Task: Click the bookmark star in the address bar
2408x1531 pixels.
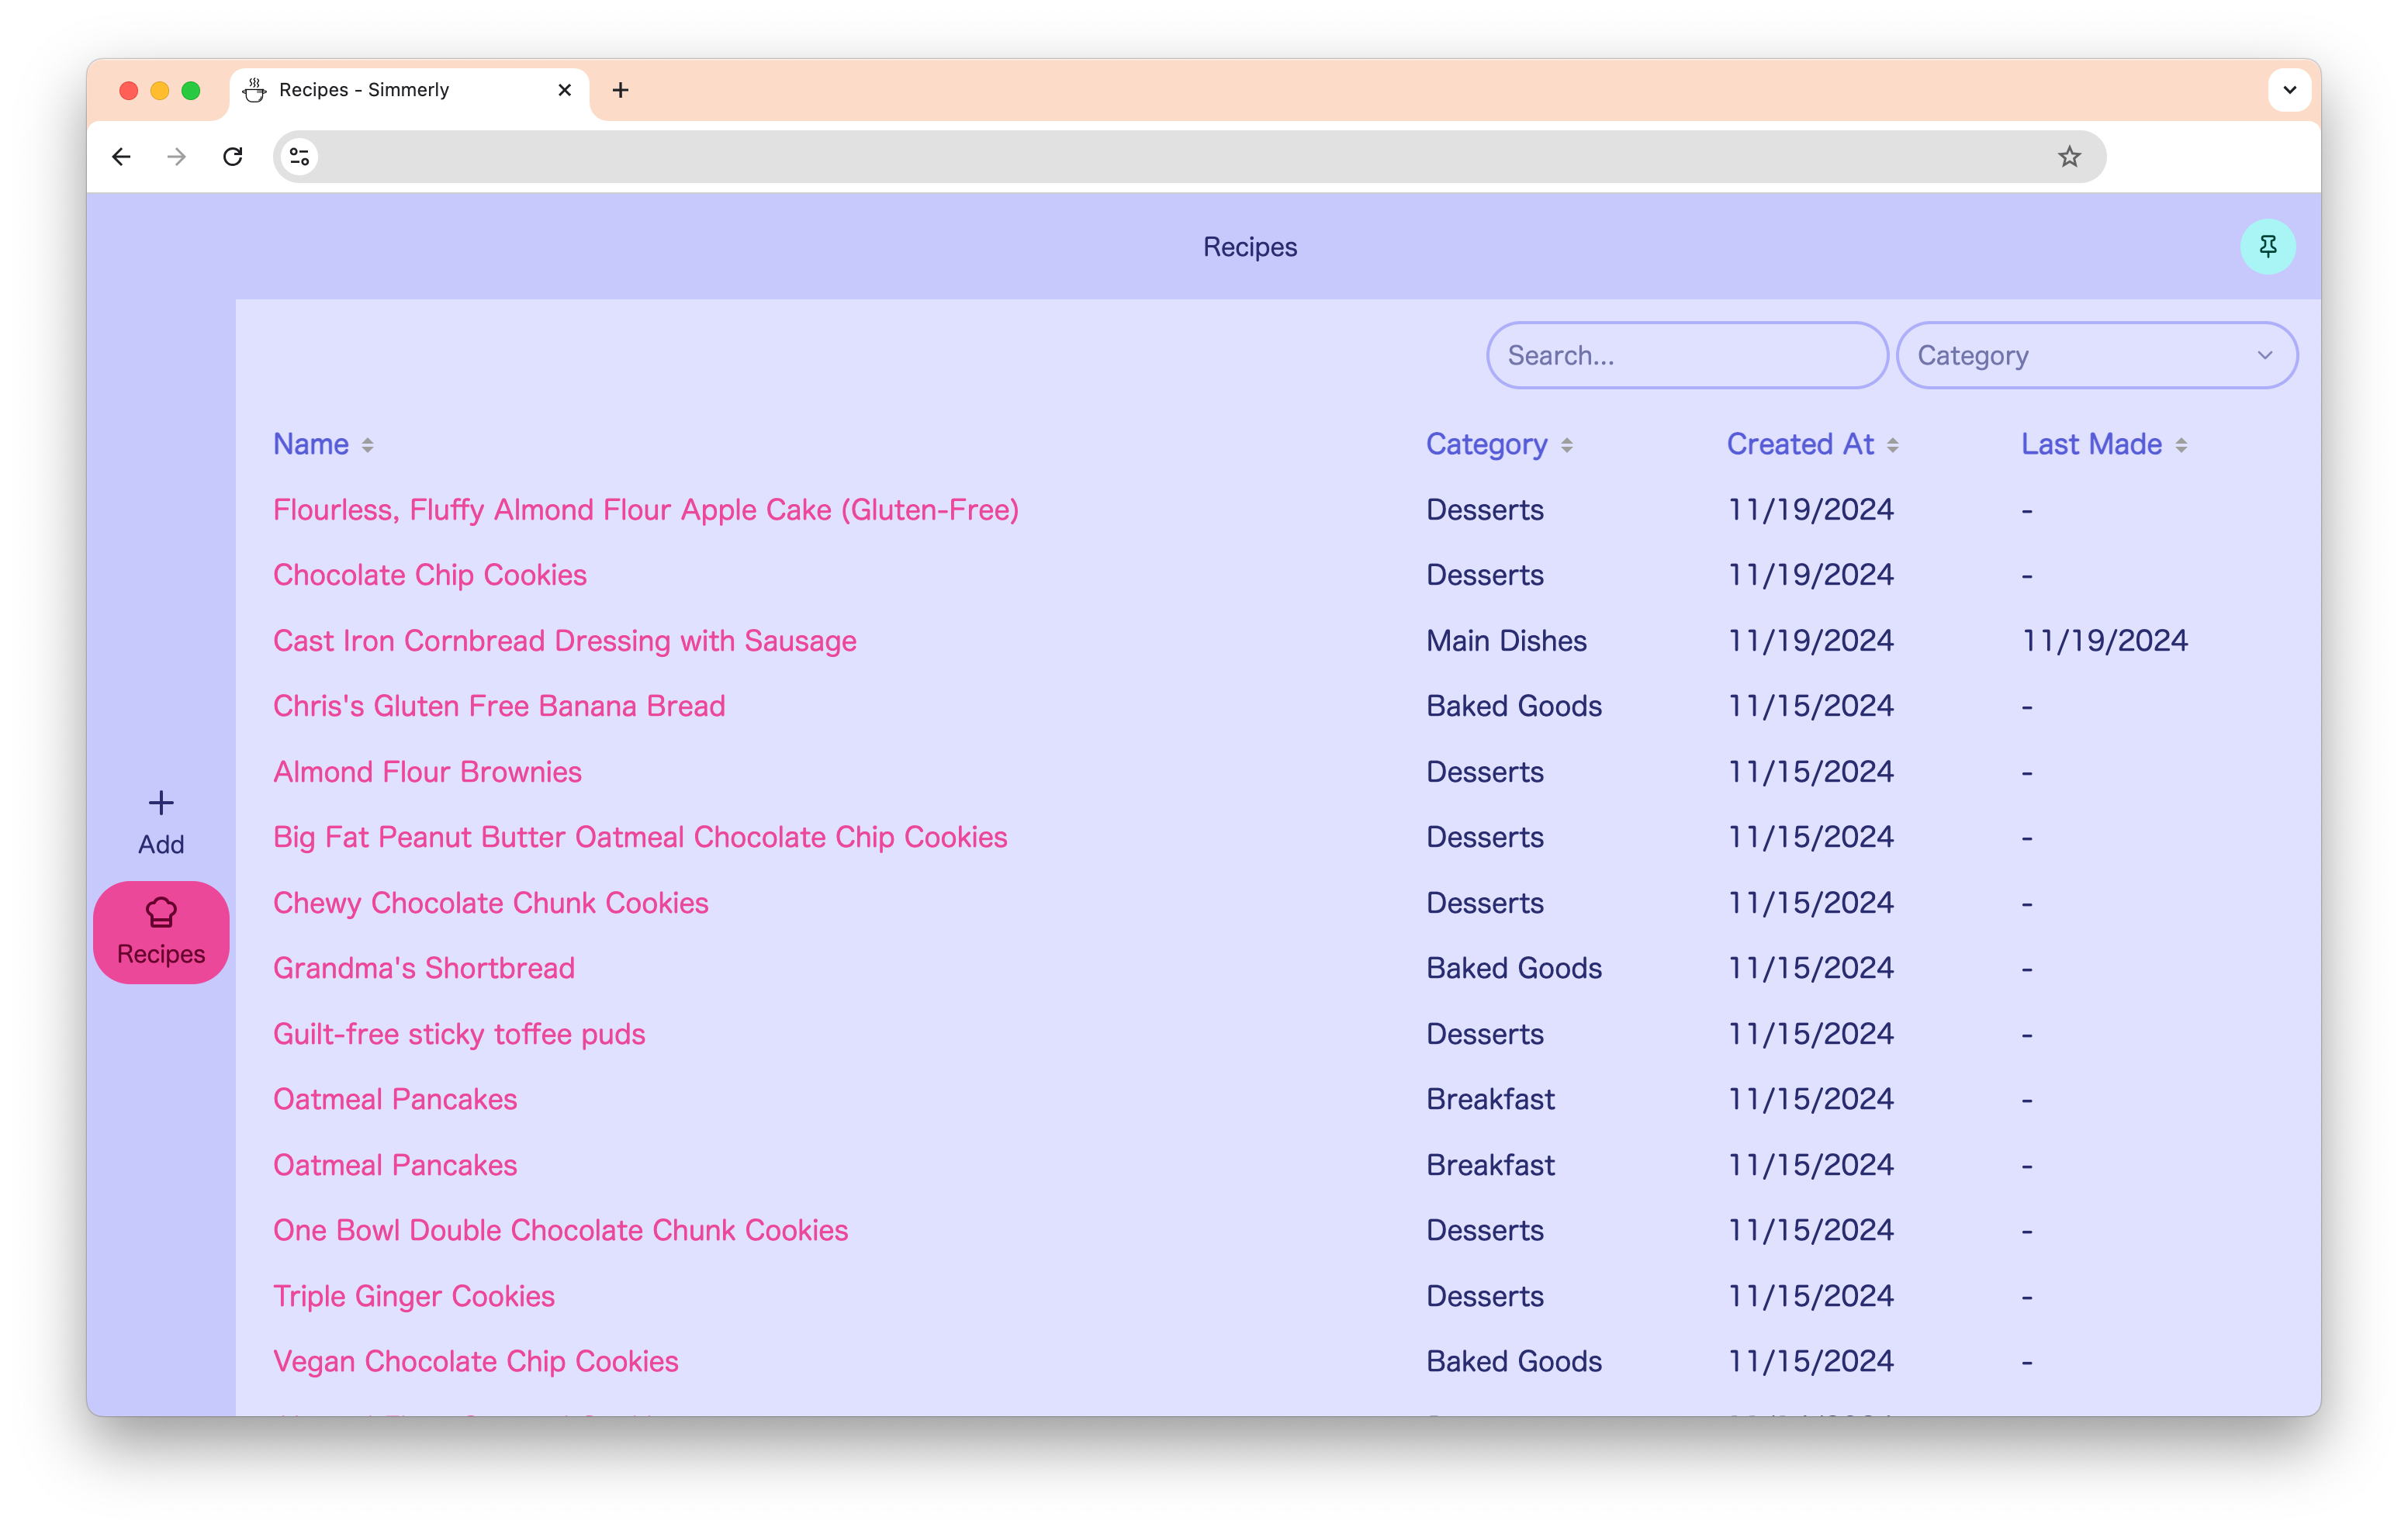Action: [x=2068, y=156]
